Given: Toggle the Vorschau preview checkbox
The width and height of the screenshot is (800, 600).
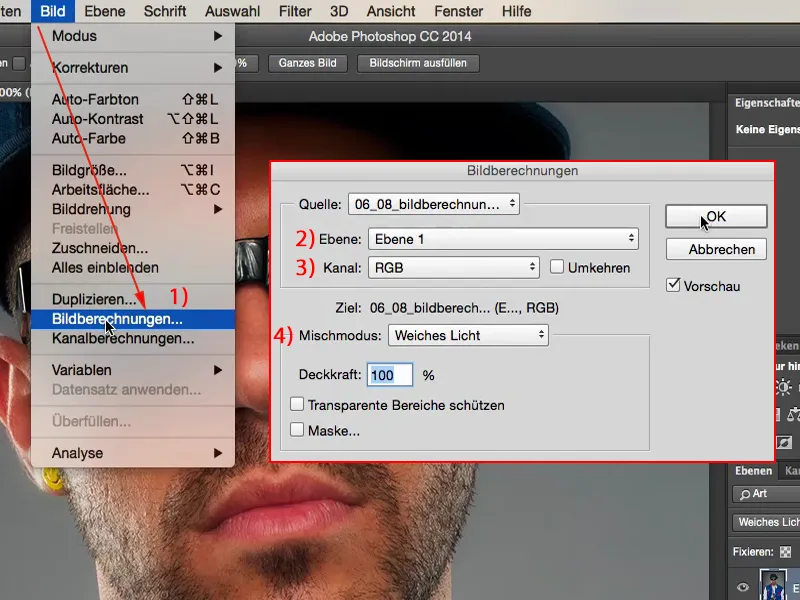Looking at the screenshot, I should point(673,285).
